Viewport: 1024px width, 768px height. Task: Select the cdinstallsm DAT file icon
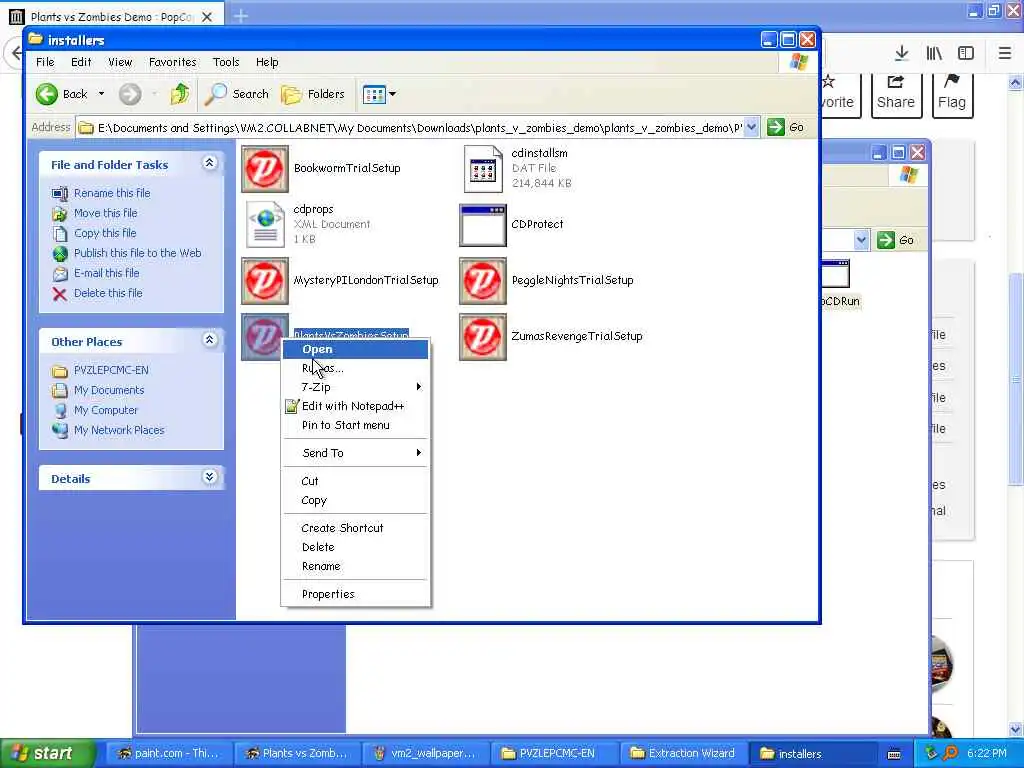[483, 169]
